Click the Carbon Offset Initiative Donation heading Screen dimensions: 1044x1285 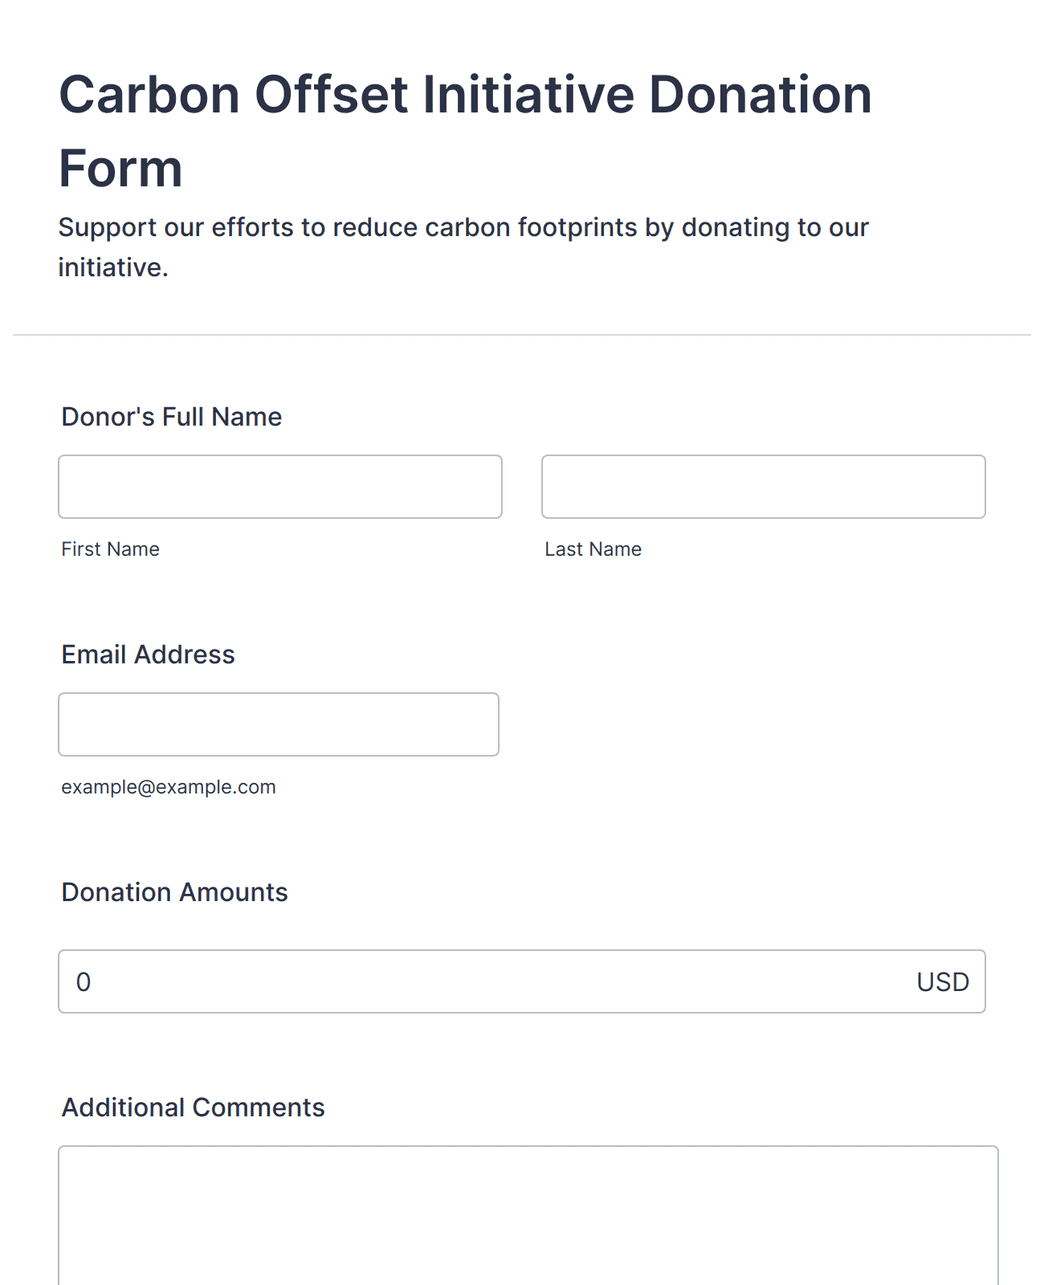pos(465,95)
